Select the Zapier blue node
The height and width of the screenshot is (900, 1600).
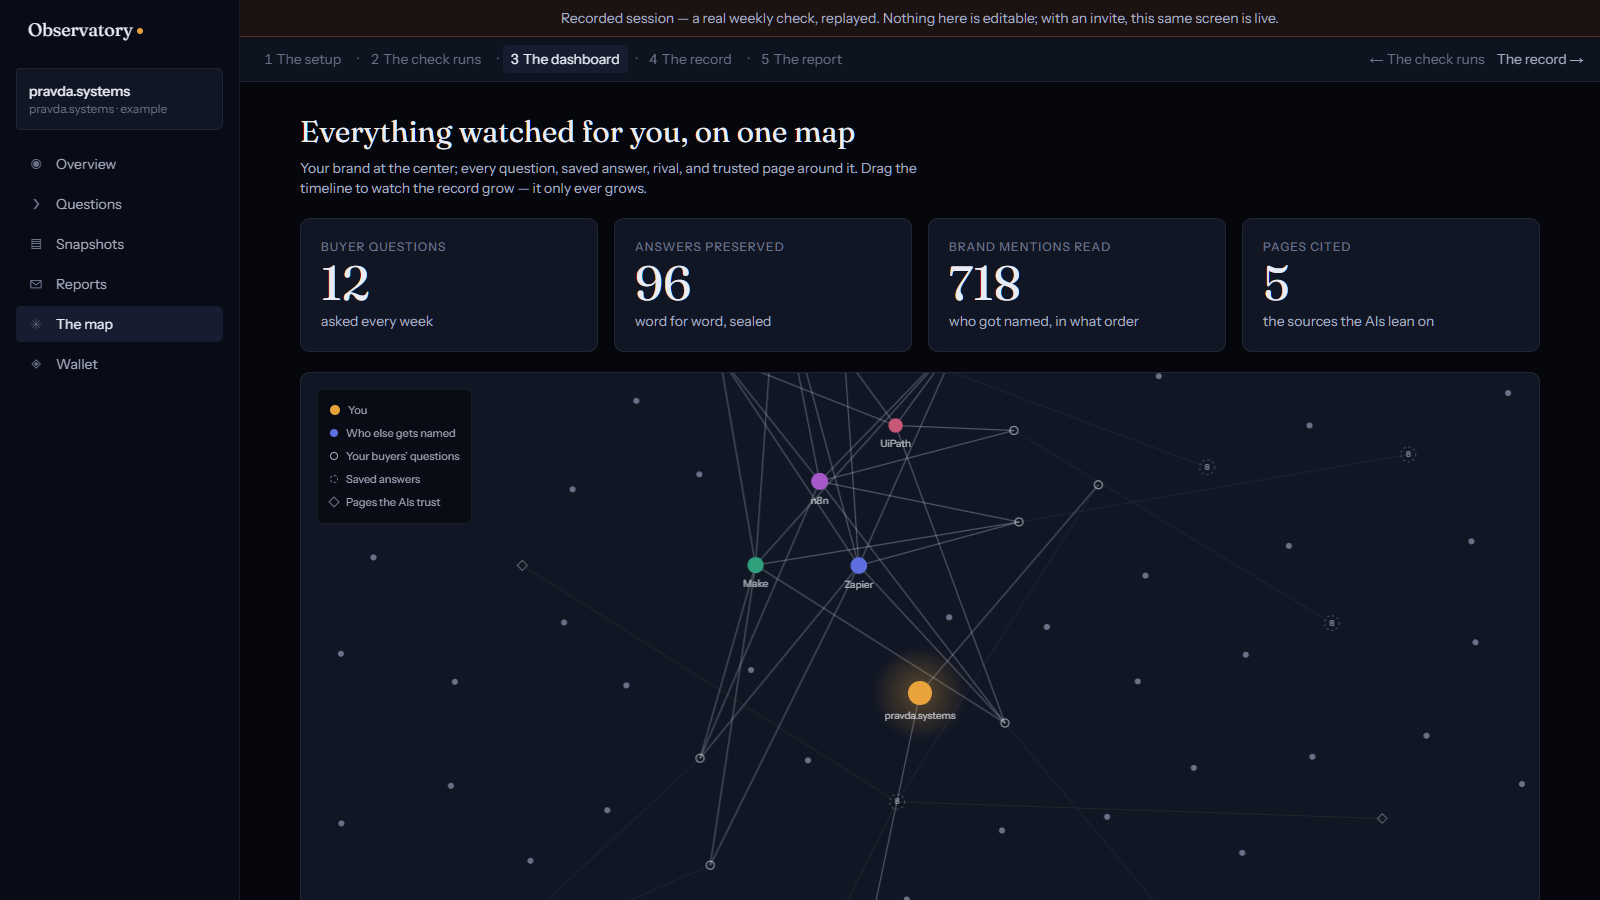tap(858, 566)
